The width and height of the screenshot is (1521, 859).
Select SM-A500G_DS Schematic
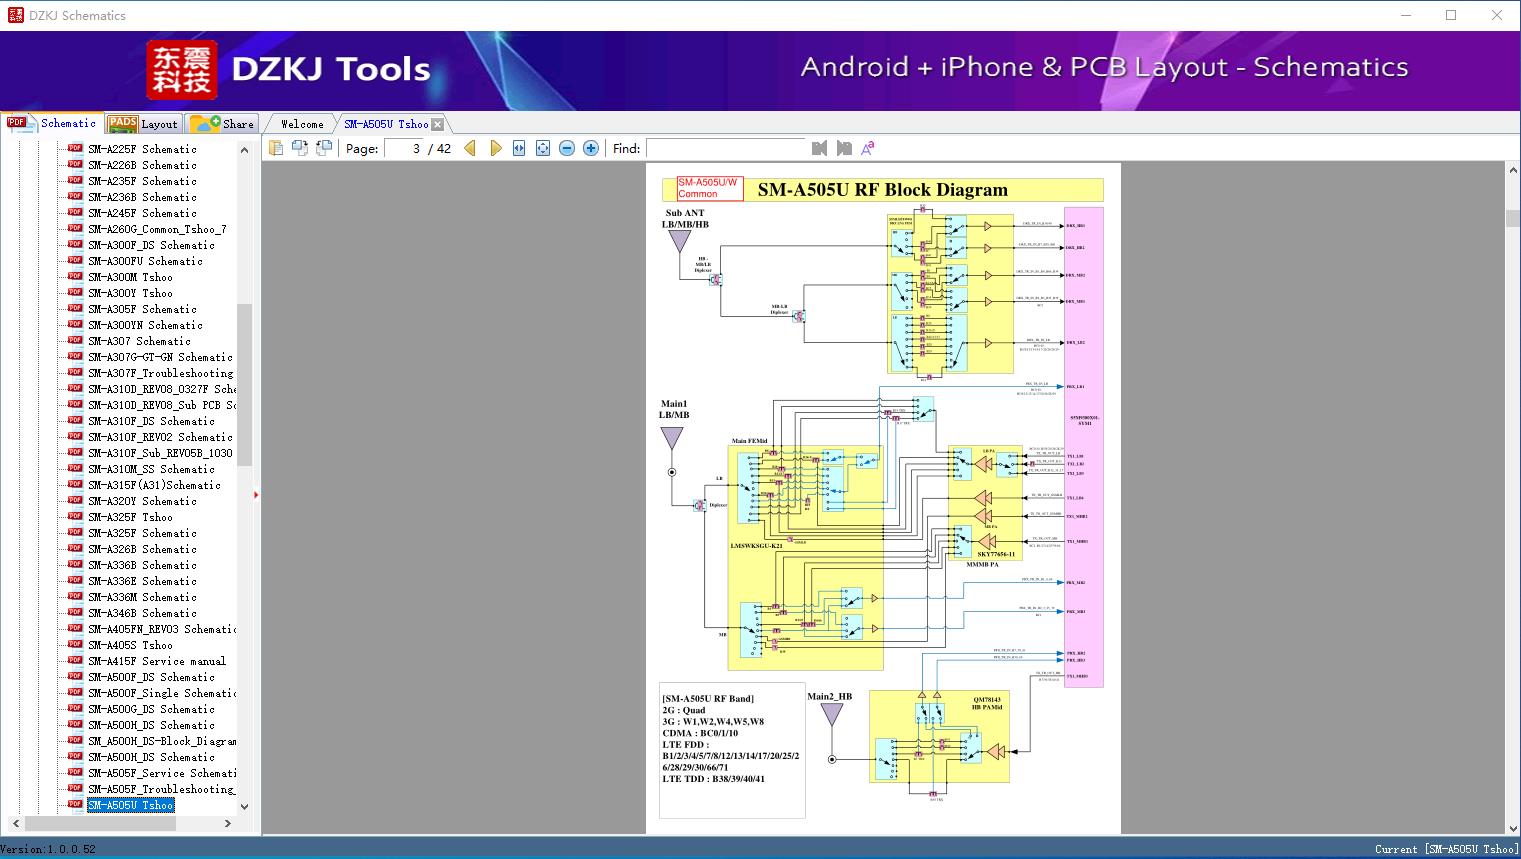tap(151, 709)
